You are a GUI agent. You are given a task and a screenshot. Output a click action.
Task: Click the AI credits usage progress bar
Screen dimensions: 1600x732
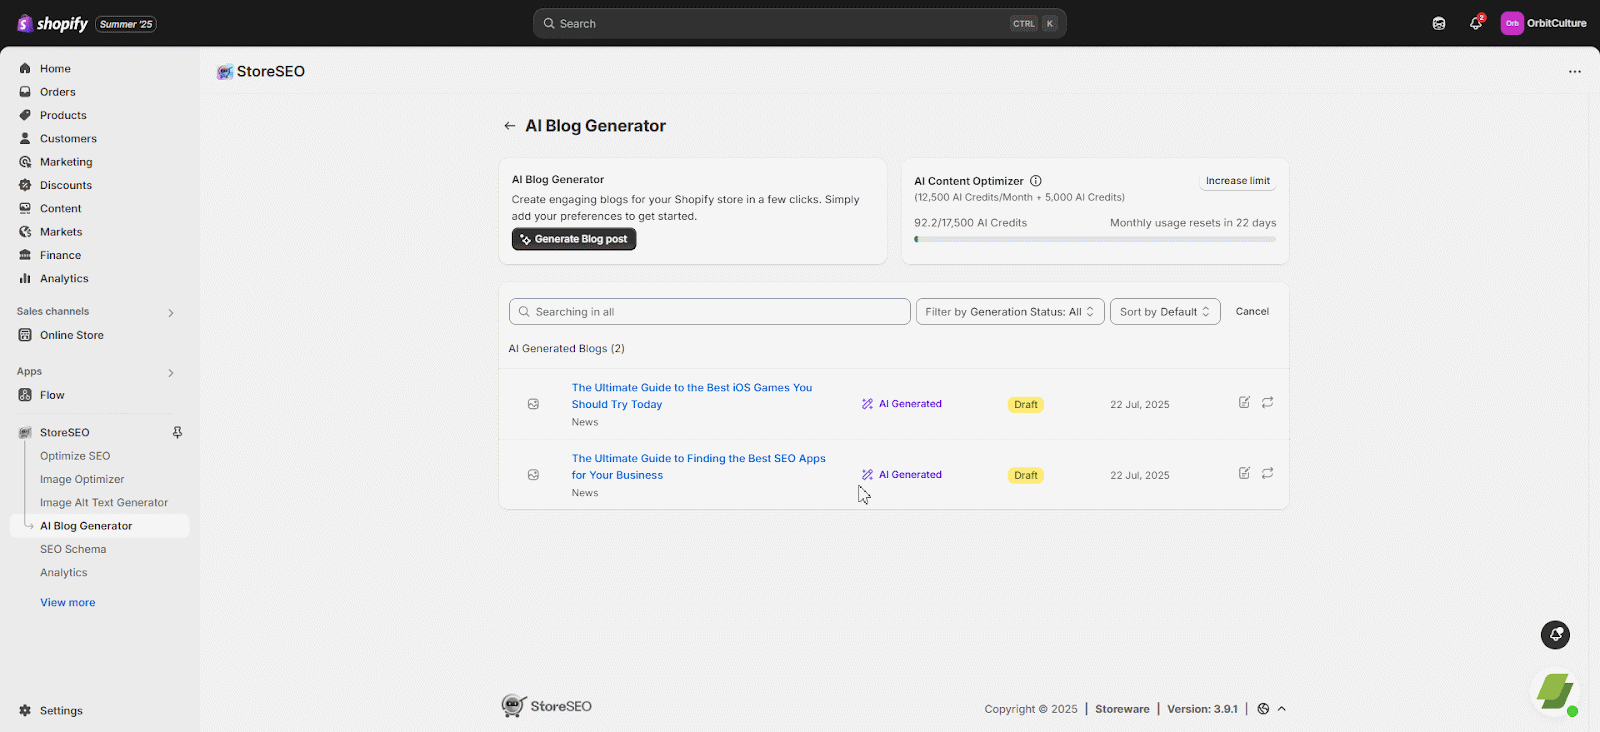(x=1094, y=239)
